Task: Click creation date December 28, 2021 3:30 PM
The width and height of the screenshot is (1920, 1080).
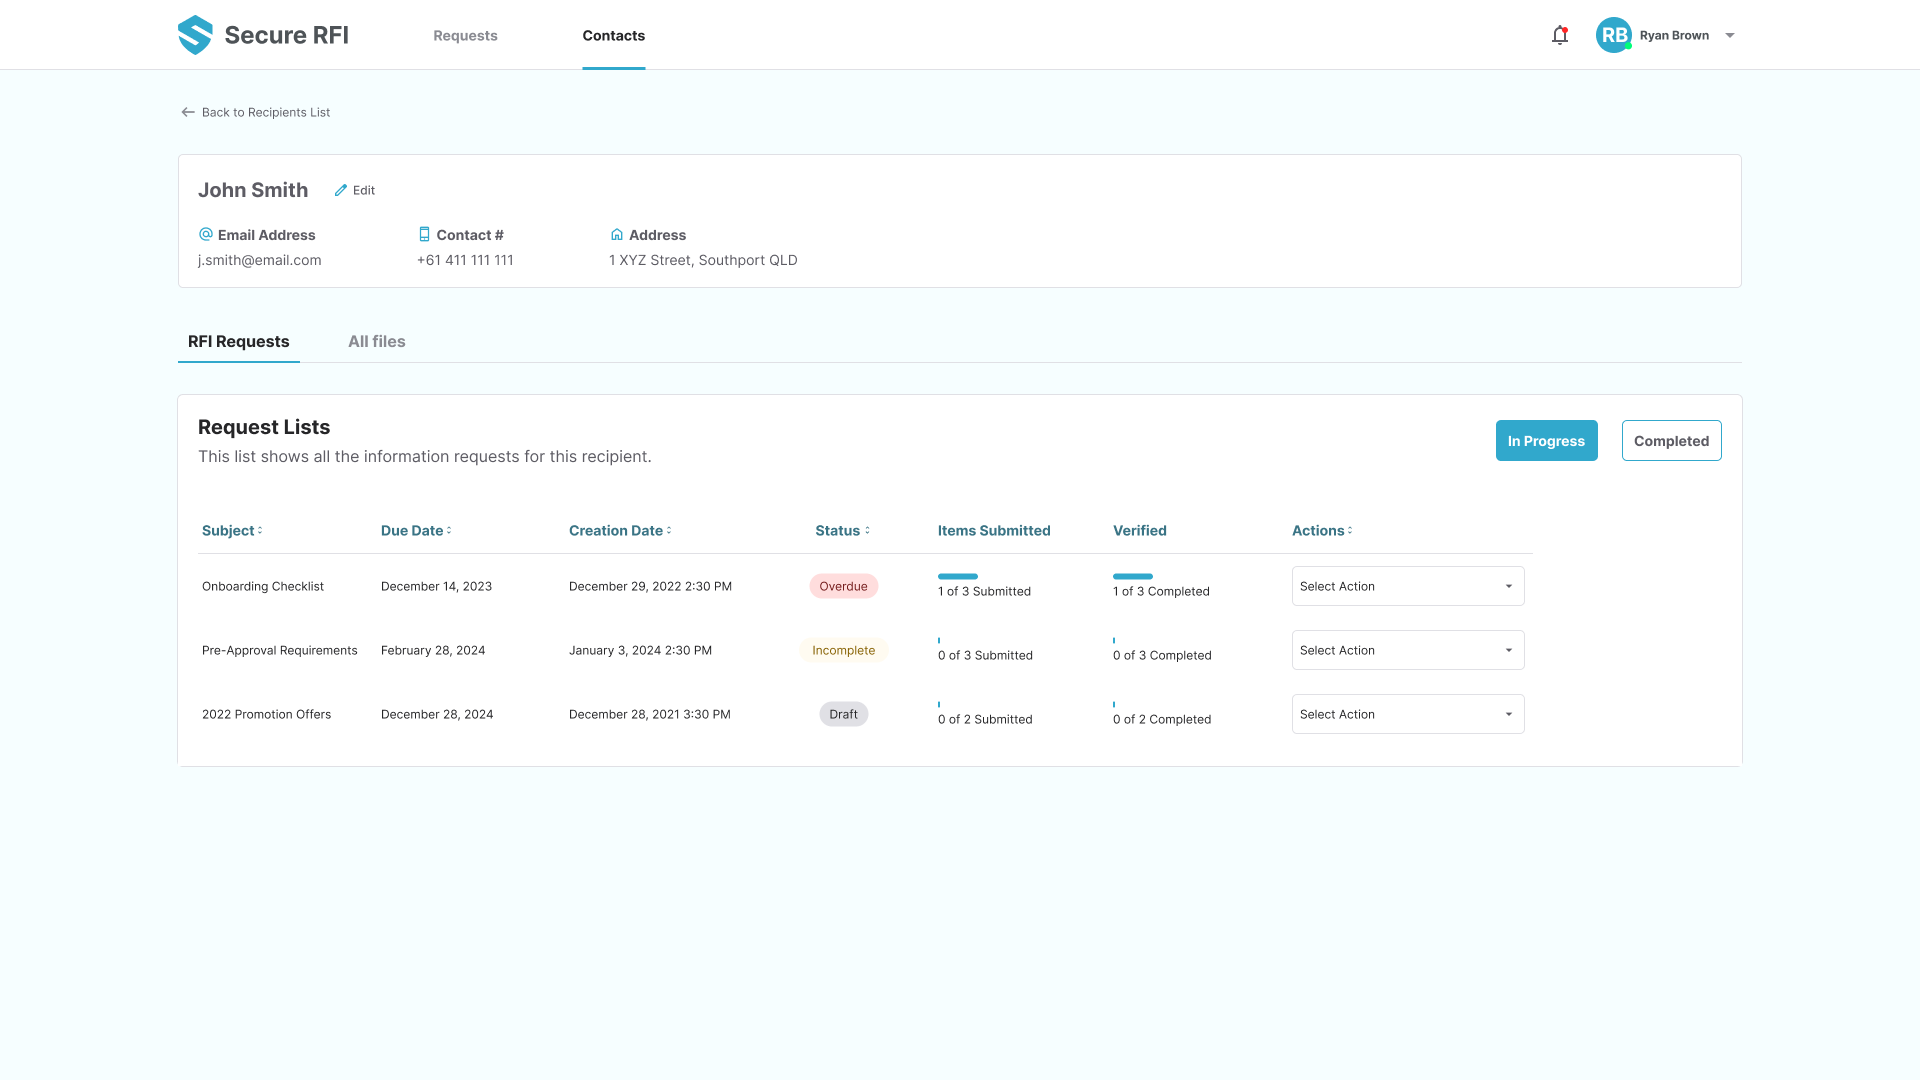Action: coord(650,714)
